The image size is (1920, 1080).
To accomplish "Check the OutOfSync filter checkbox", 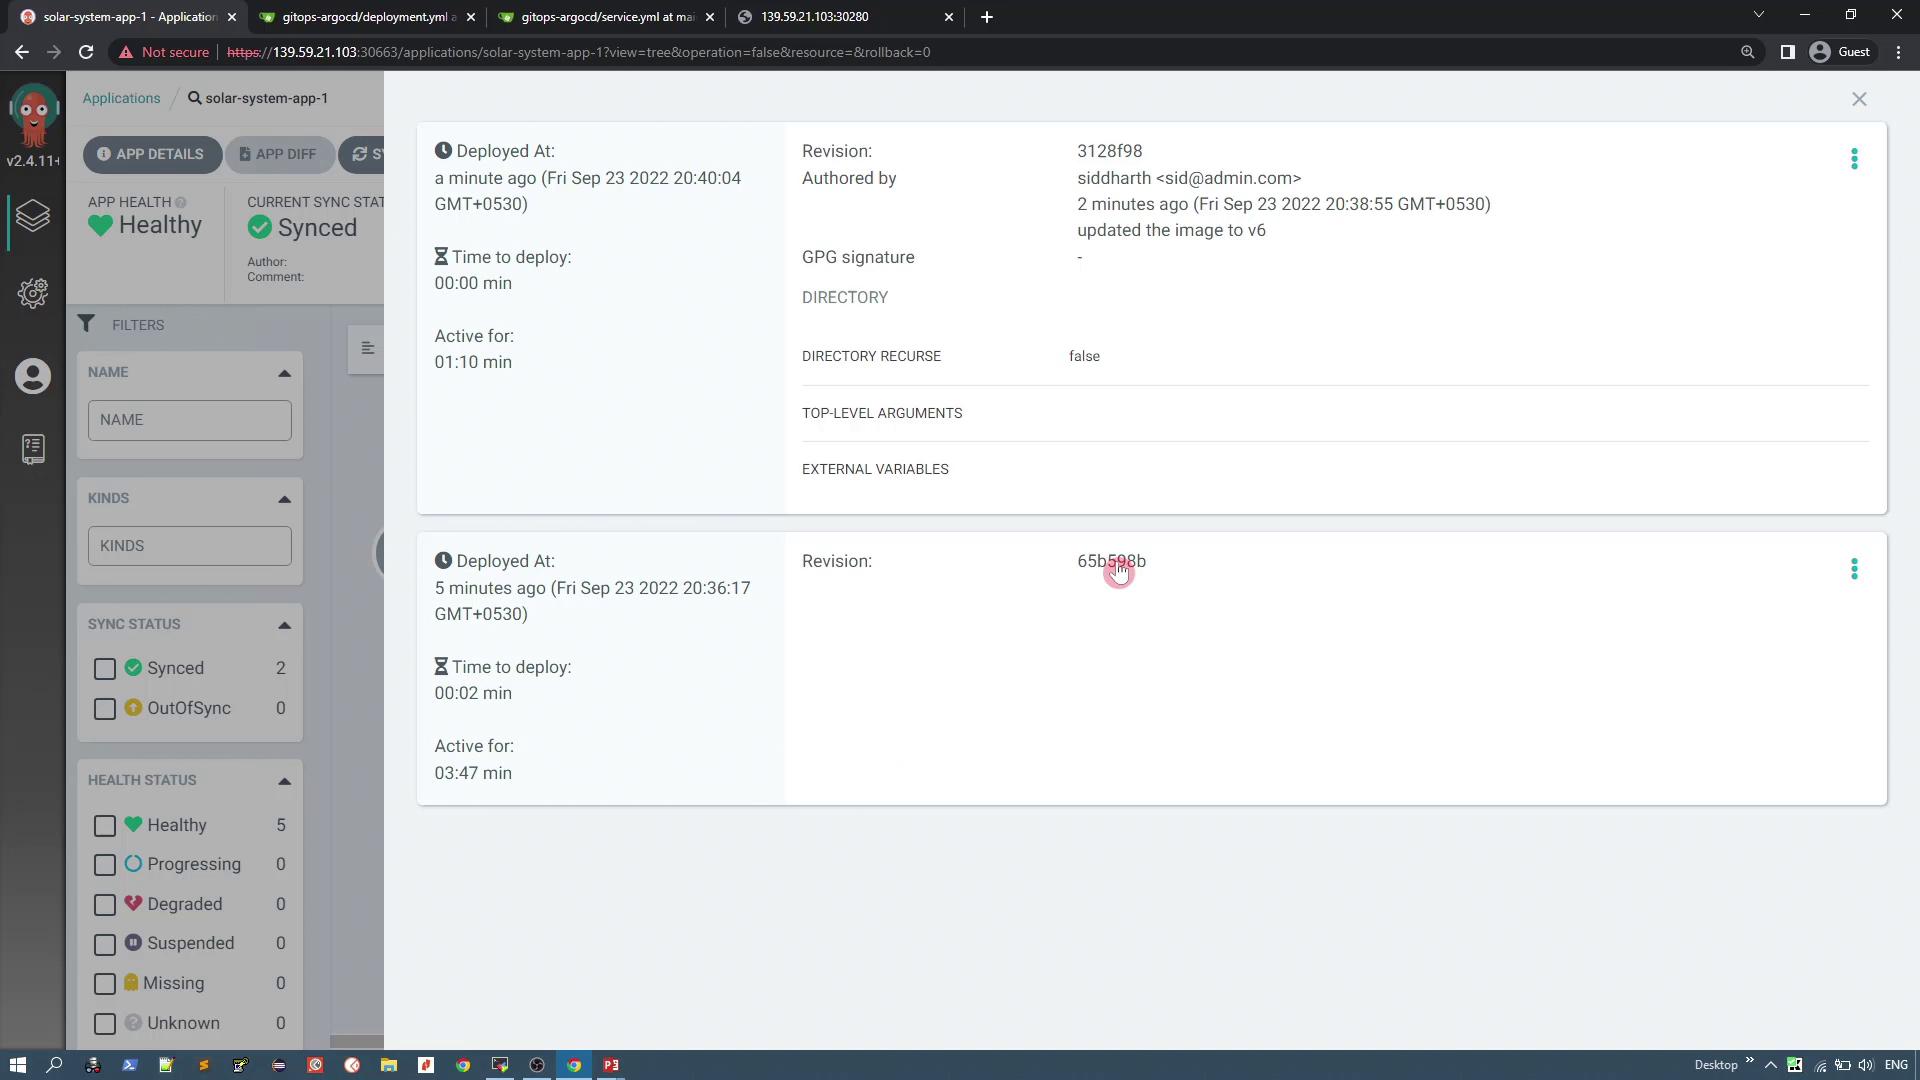I will click(x=105, y=709).
